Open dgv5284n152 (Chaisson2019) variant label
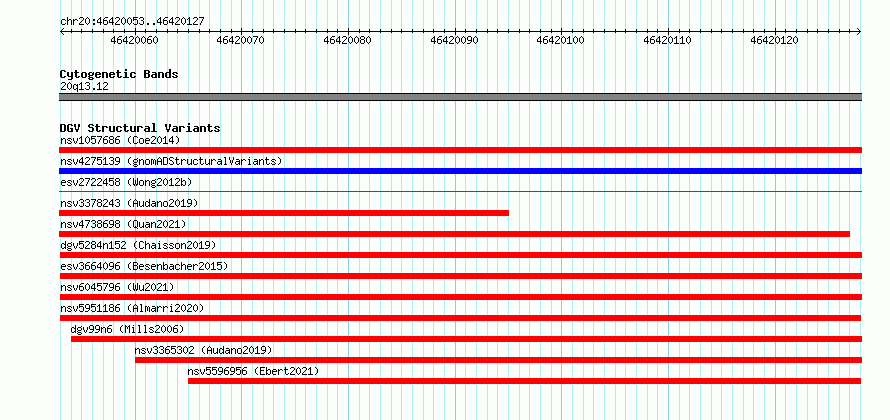 pos(138,245)
